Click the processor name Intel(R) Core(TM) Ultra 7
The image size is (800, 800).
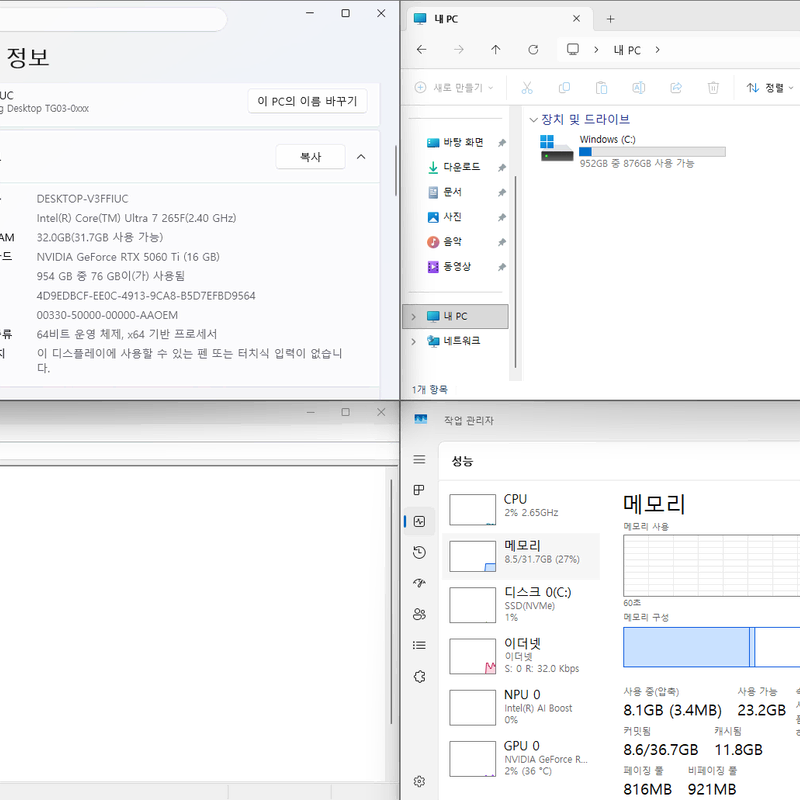click(x=136, y=218)
